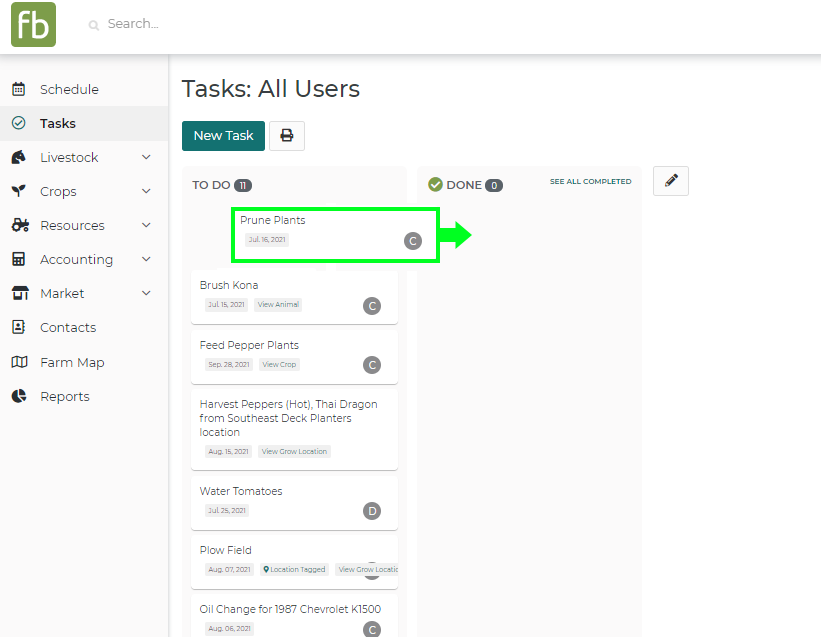Click View Grow Location on Harvest Peppers
Screen dimensions: 821x637
pyautogui.click(x=294, y=452)
